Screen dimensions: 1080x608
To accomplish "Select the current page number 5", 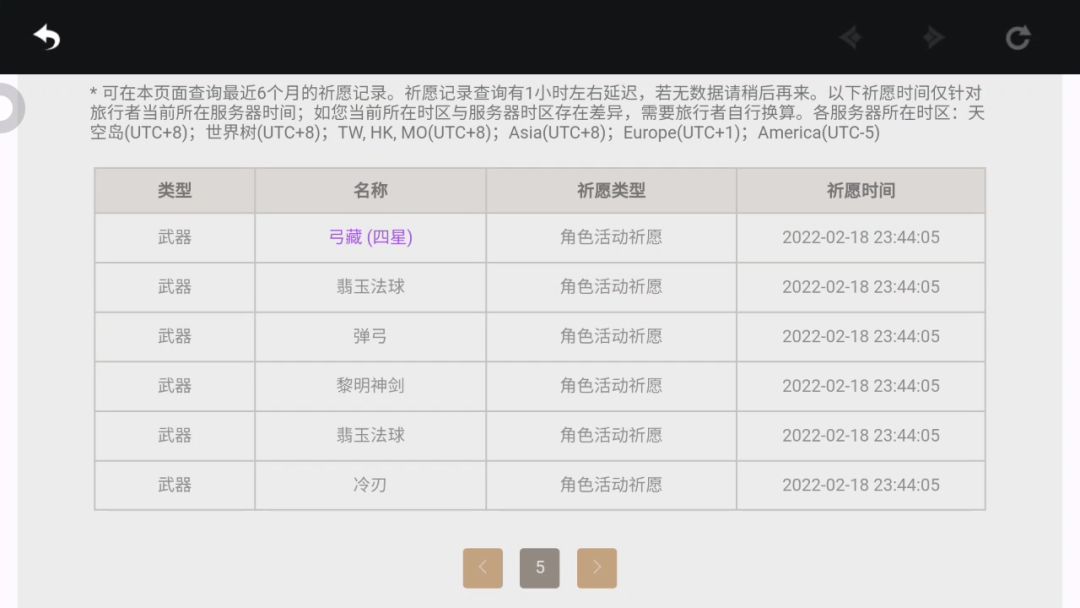I will point(539,568).
